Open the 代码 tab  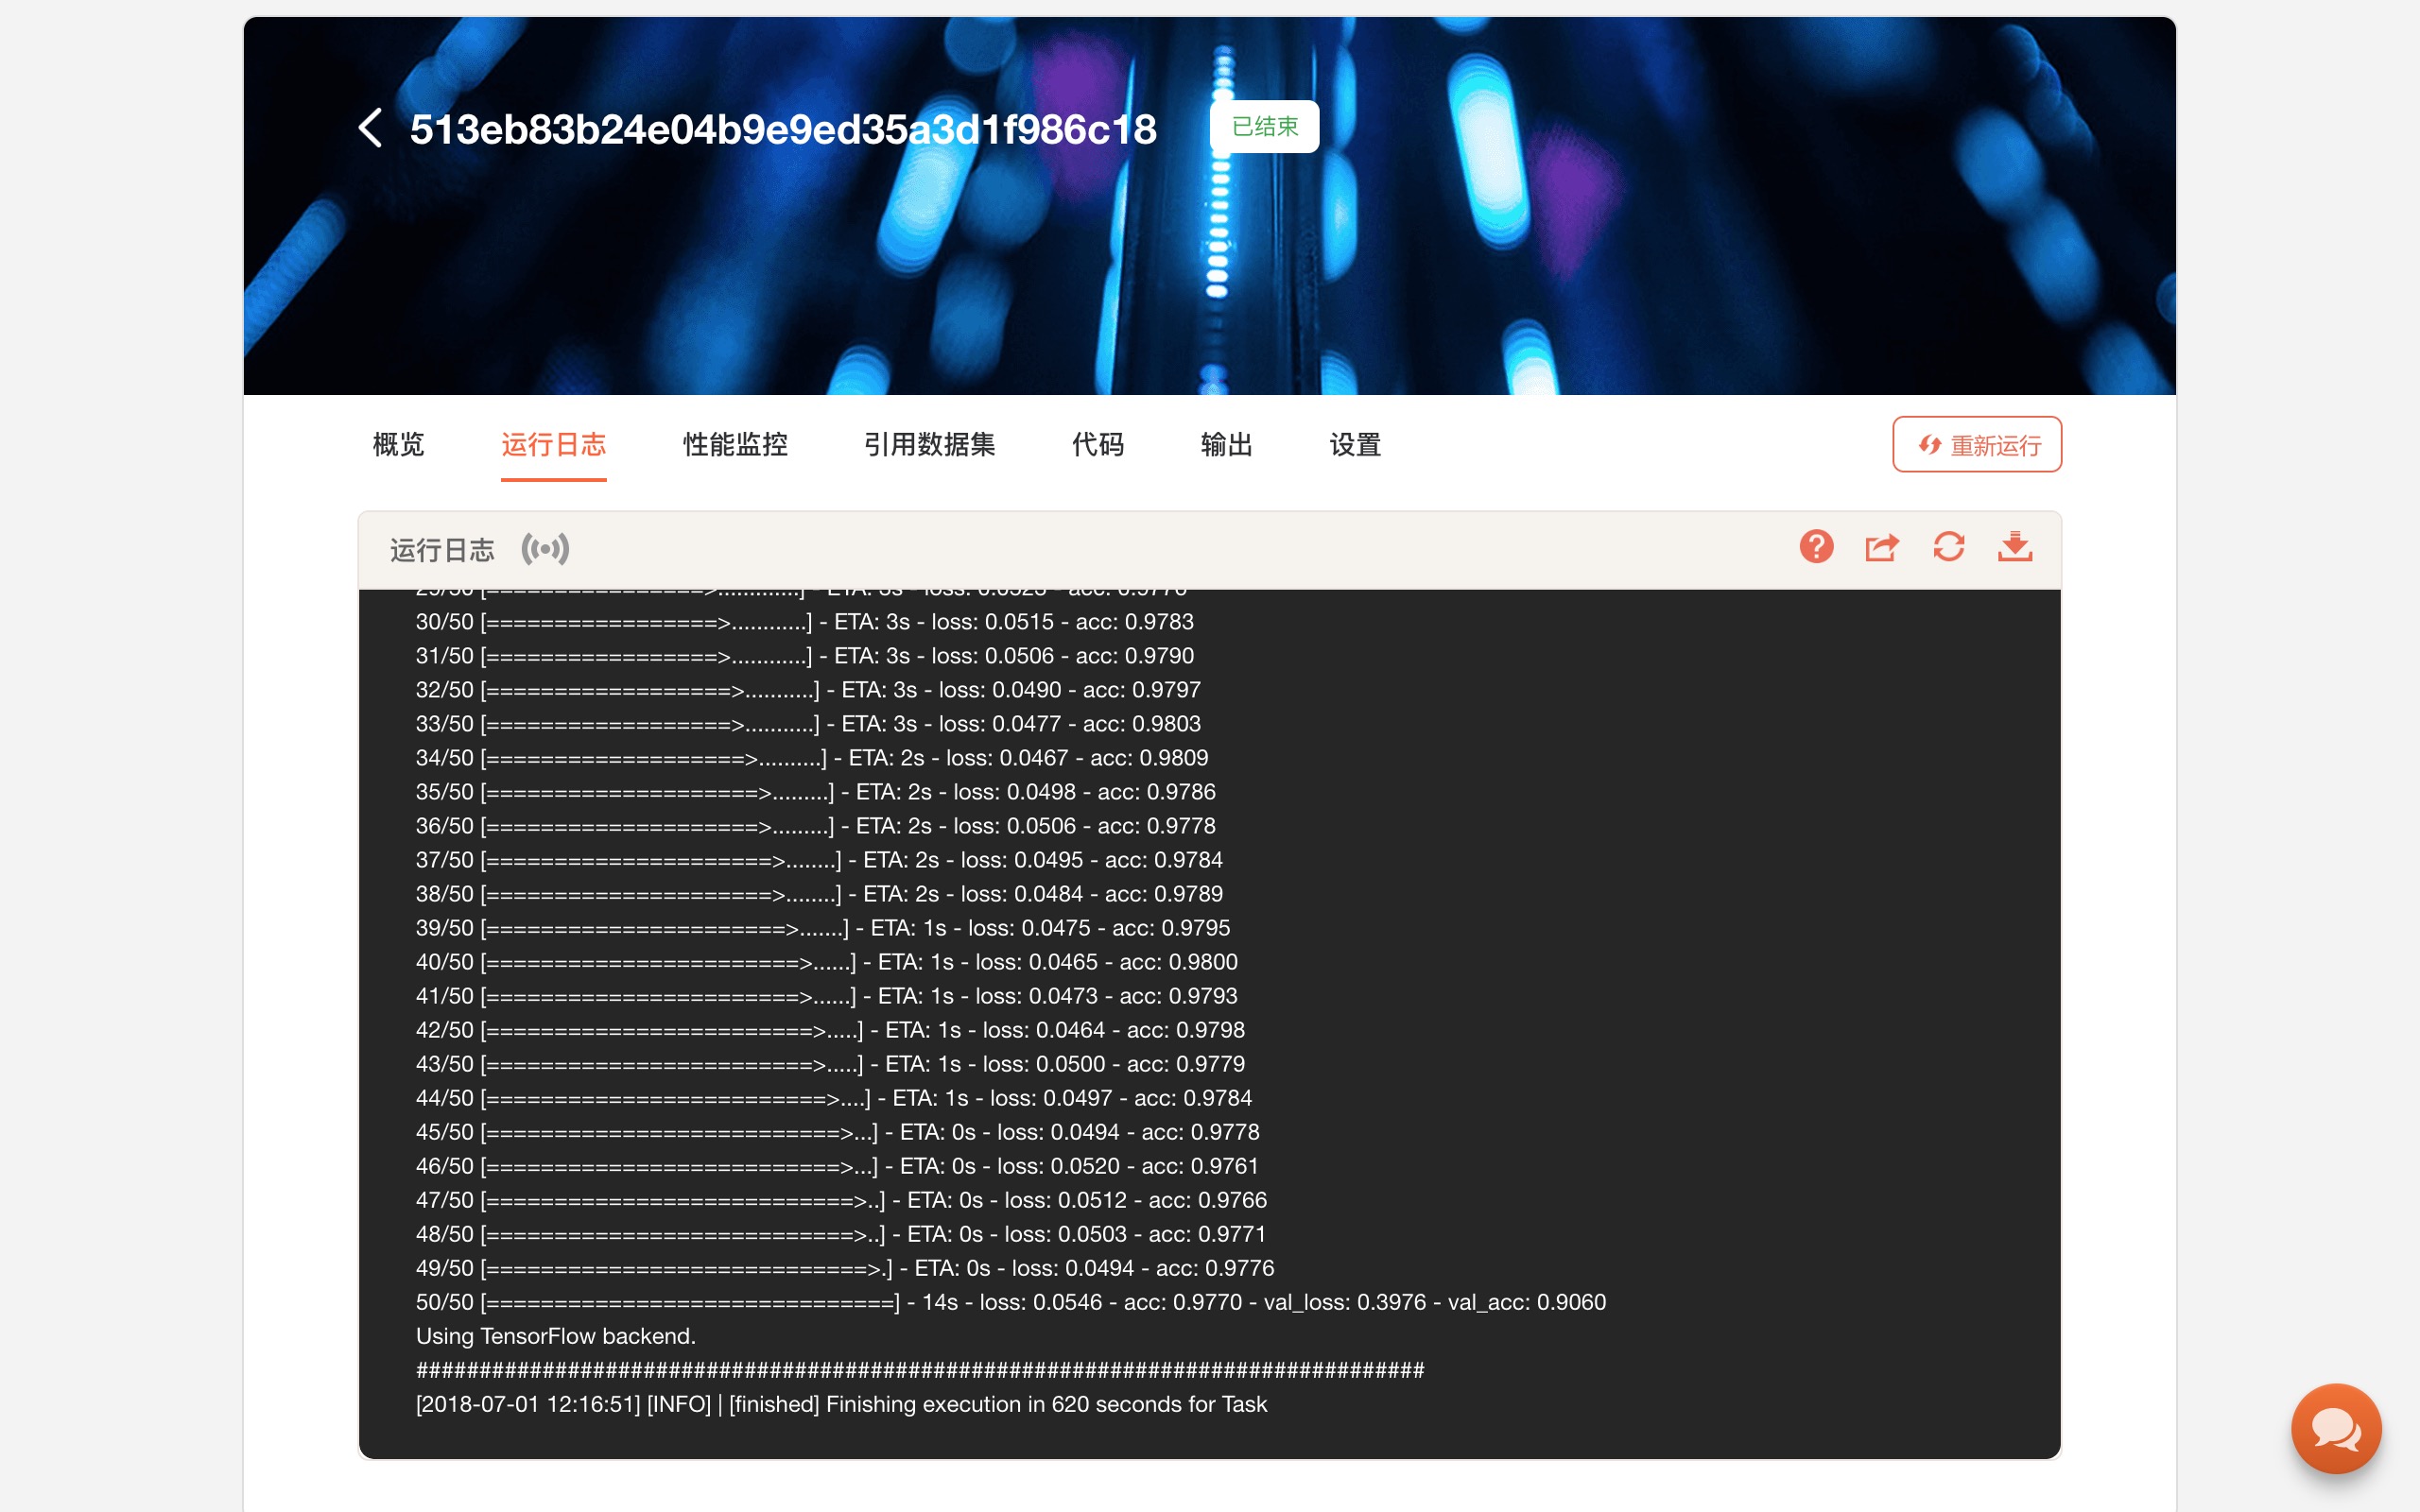click(x=1097, y=445)
